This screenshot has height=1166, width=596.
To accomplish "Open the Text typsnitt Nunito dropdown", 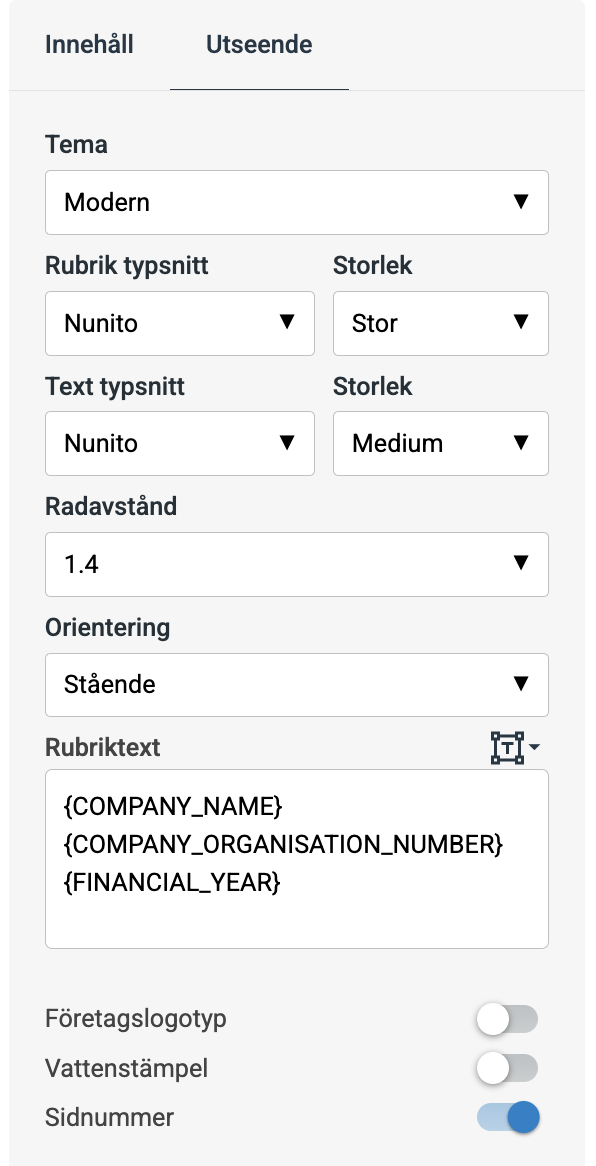I will pyautogui.click(x=180, y=443).
